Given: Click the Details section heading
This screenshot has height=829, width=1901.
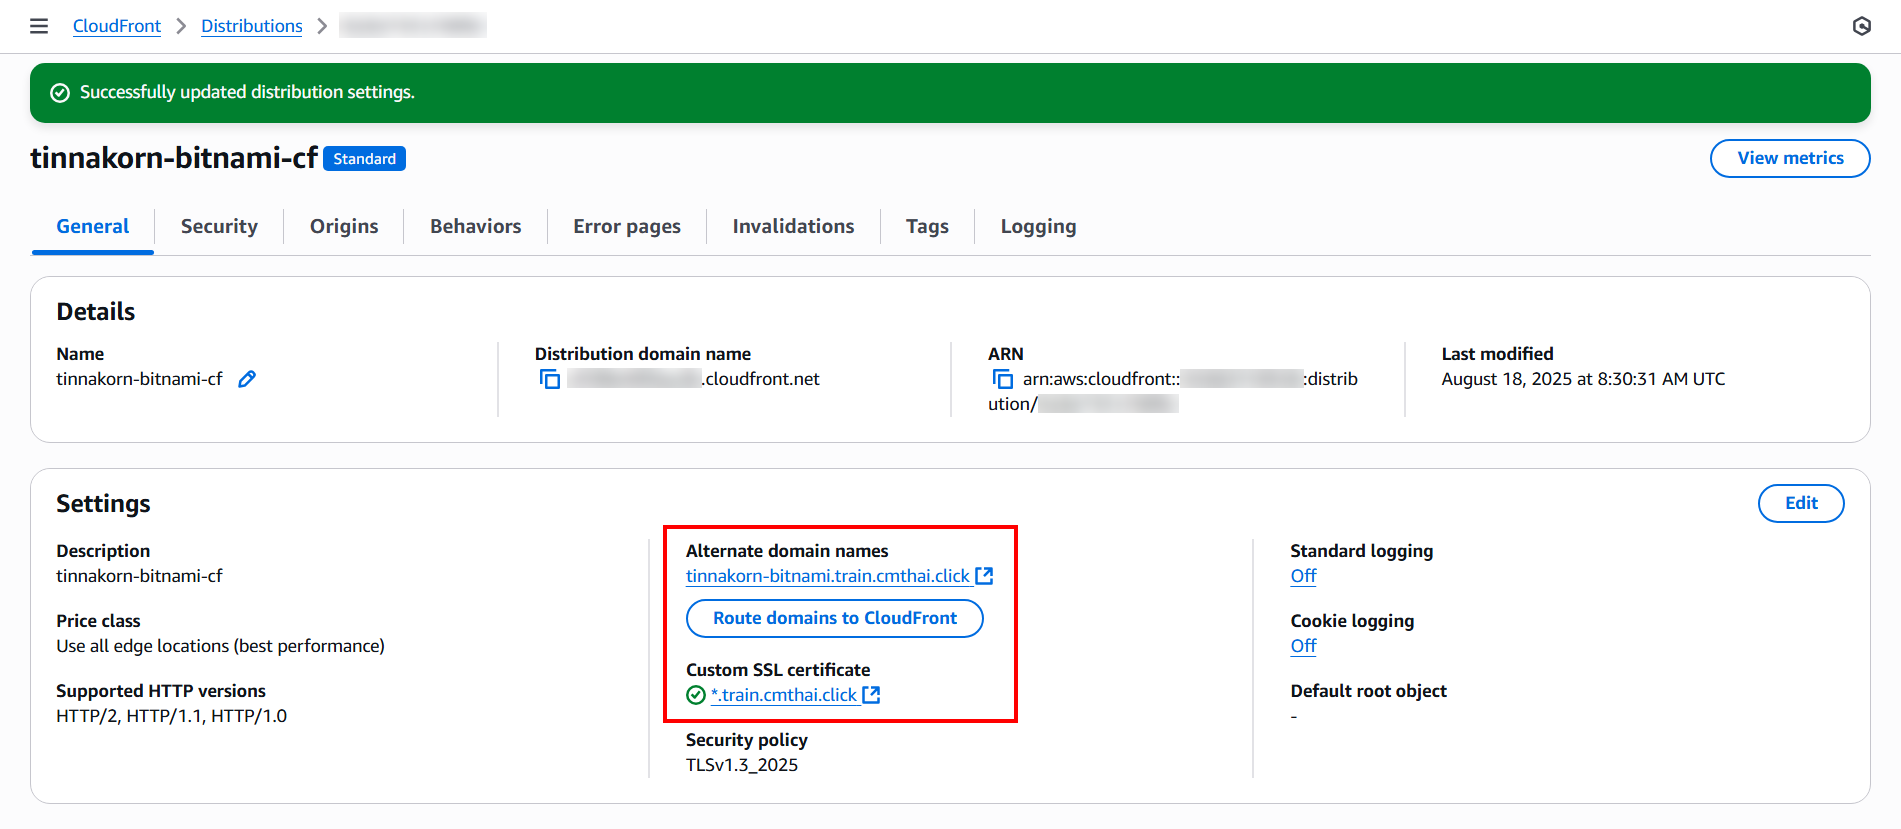Looking at the screenshot, I should [96, 312].
